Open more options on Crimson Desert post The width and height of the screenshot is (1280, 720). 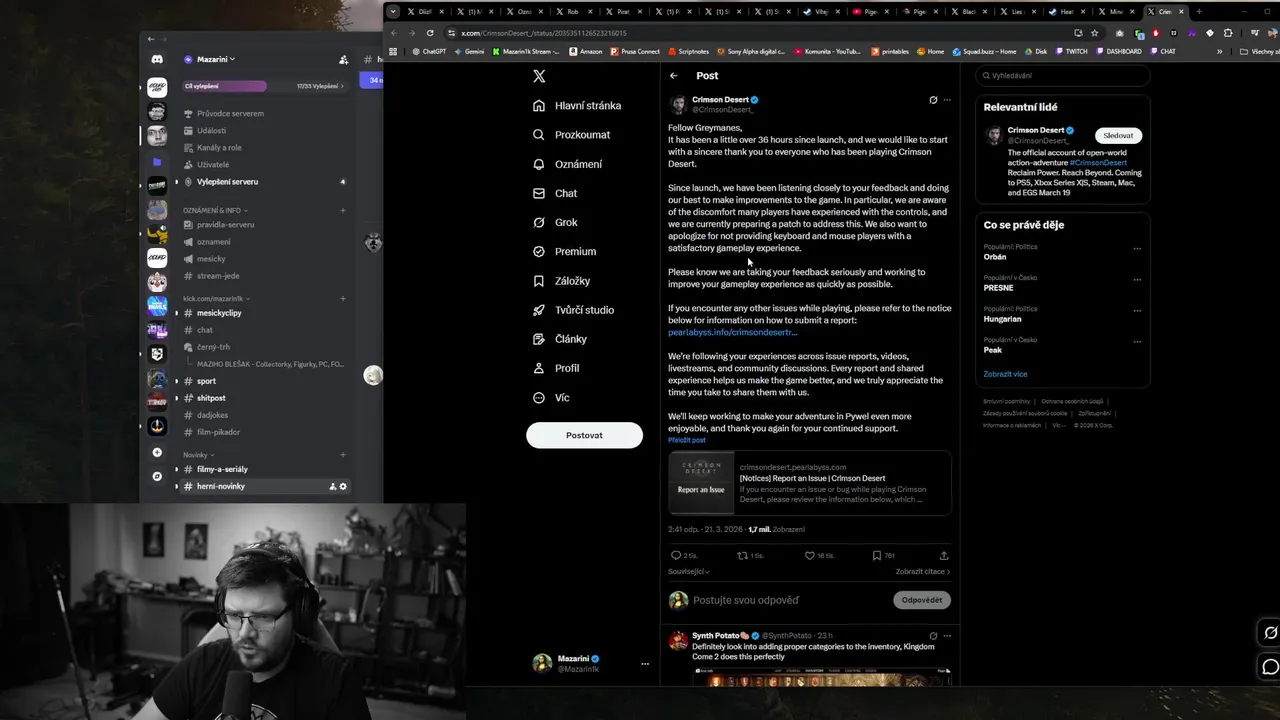tap(947, 100)
